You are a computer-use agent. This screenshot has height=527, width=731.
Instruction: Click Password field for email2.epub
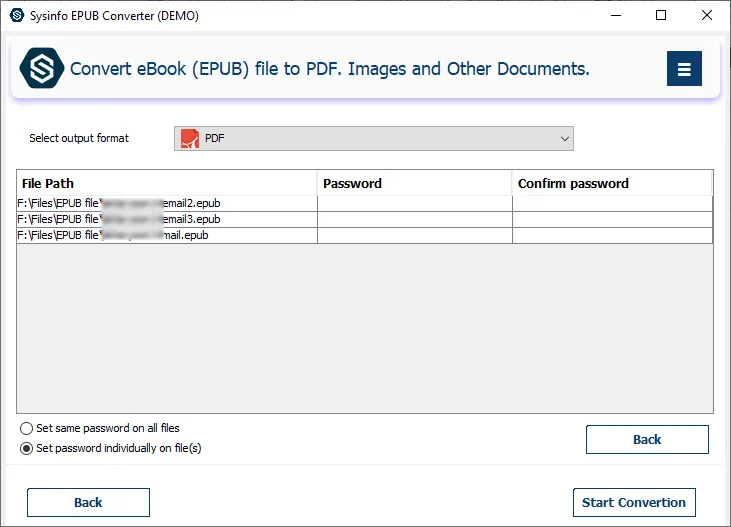[x=414, y=203]
